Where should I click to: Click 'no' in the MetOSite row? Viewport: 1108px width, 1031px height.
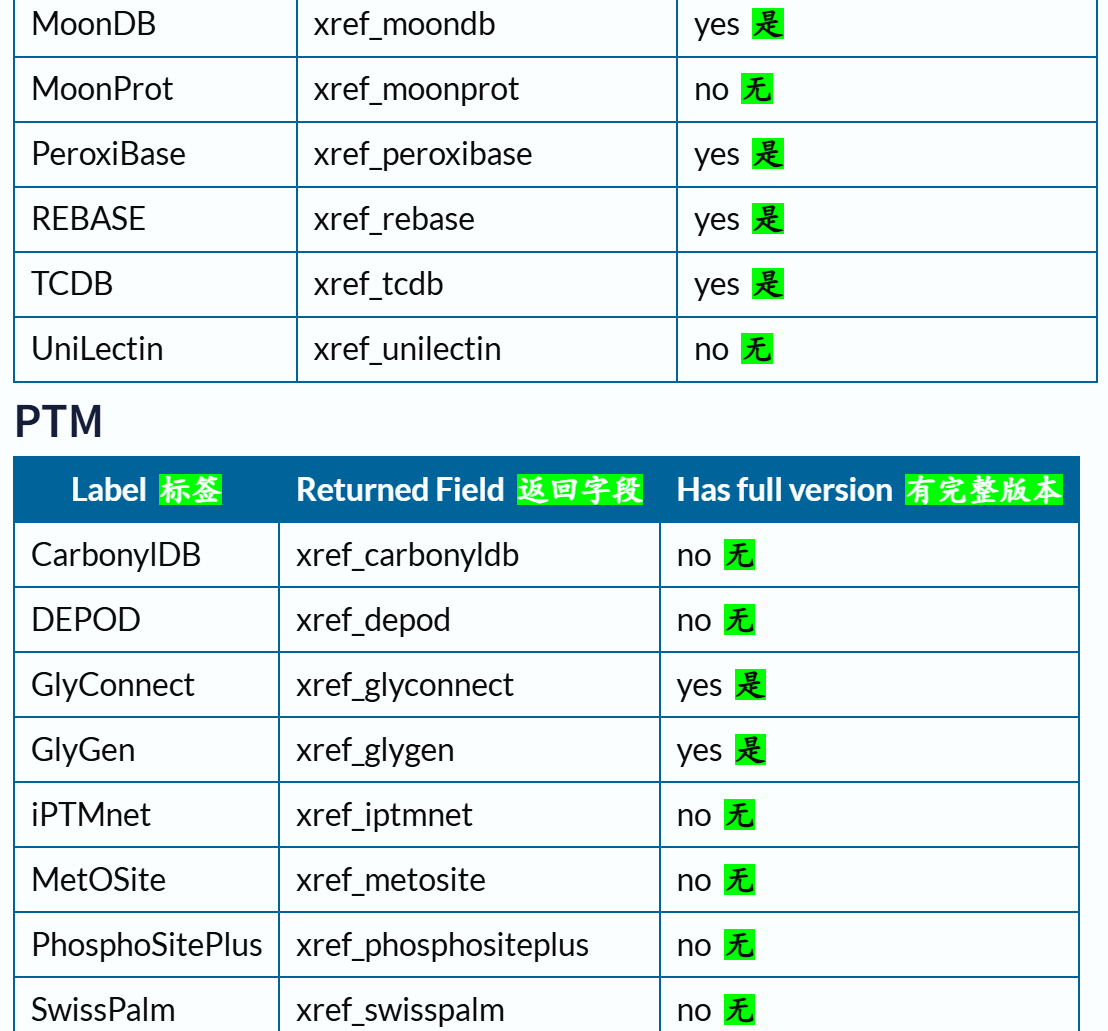click(x=694, y=882)
